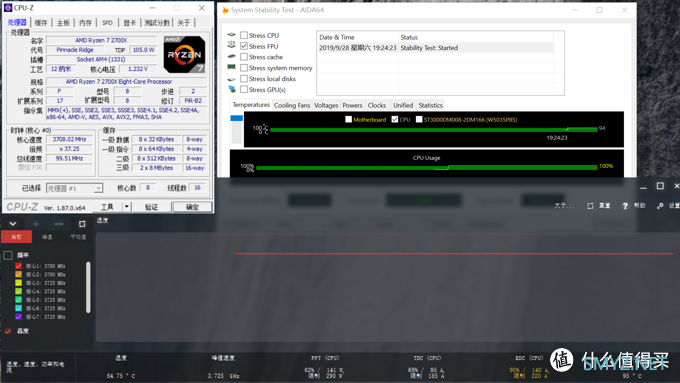Click the CPU-Z OK button
The width and height of the screenshot is (680, 383).
pyautogui.click(x=192, y=207)
